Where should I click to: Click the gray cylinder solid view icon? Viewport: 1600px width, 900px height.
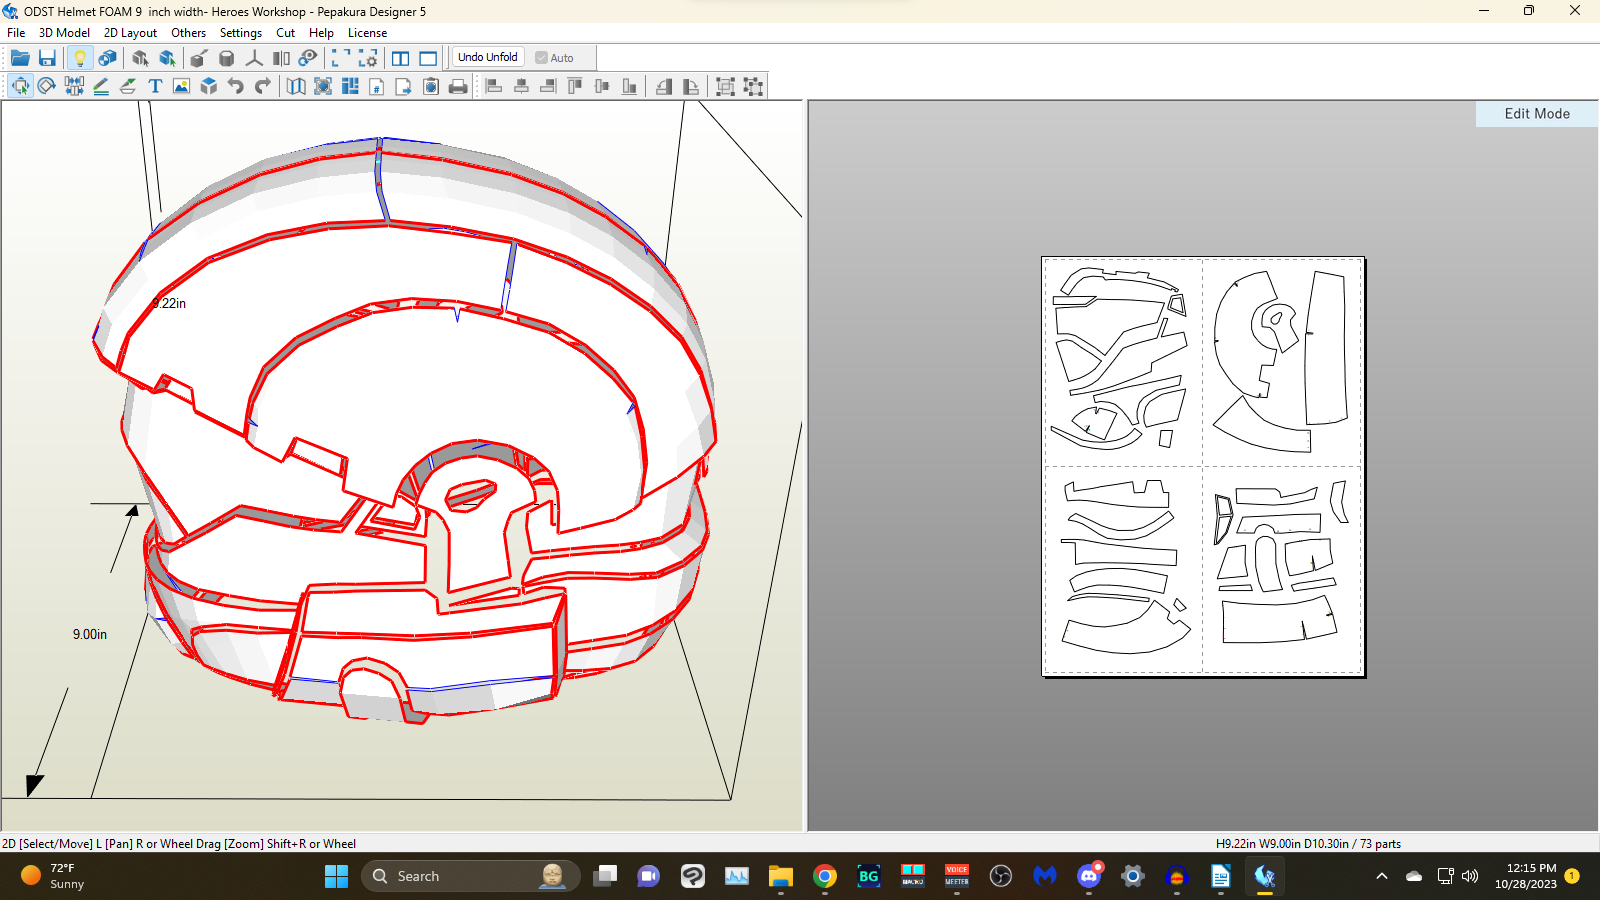(x=227, y=58)
